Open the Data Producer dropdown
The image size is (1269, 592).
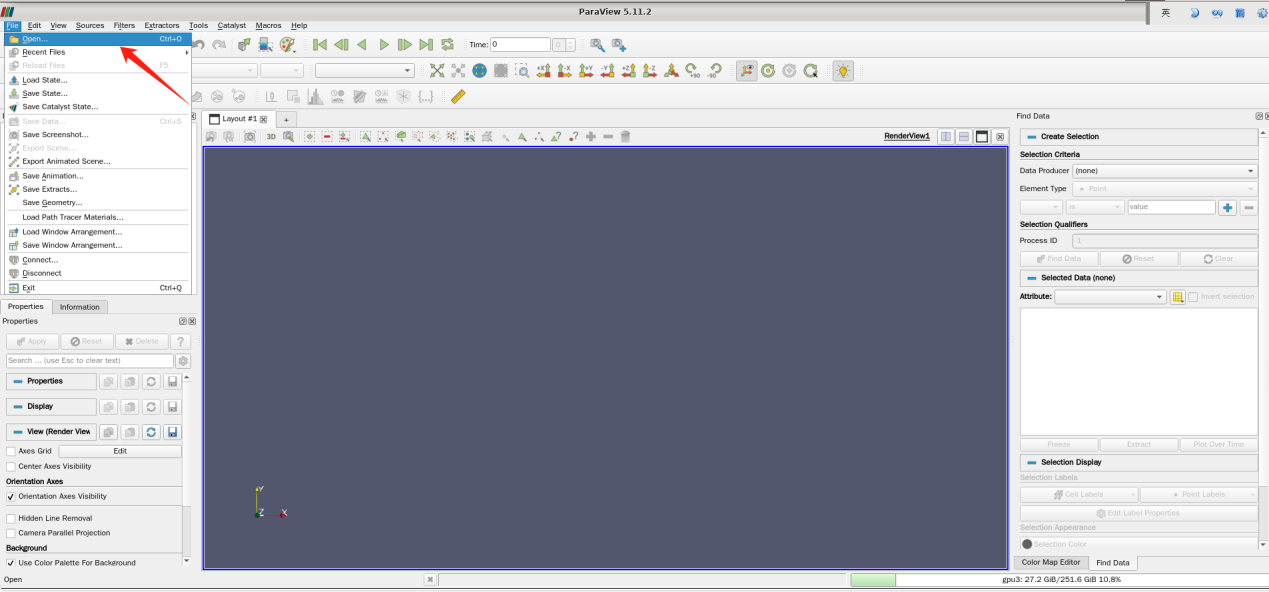(1164, 171)
